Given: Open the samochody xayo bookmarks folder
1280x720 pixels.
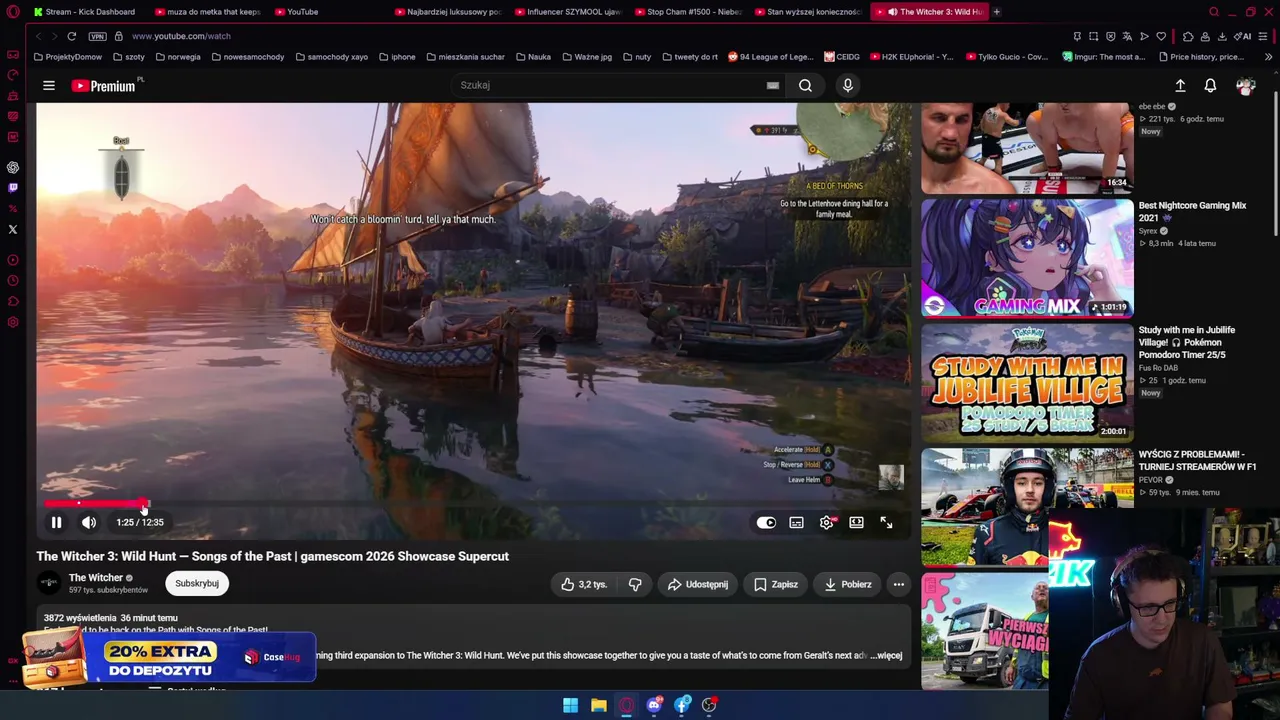Looking at the screenshot, I should tap(332, 57).
